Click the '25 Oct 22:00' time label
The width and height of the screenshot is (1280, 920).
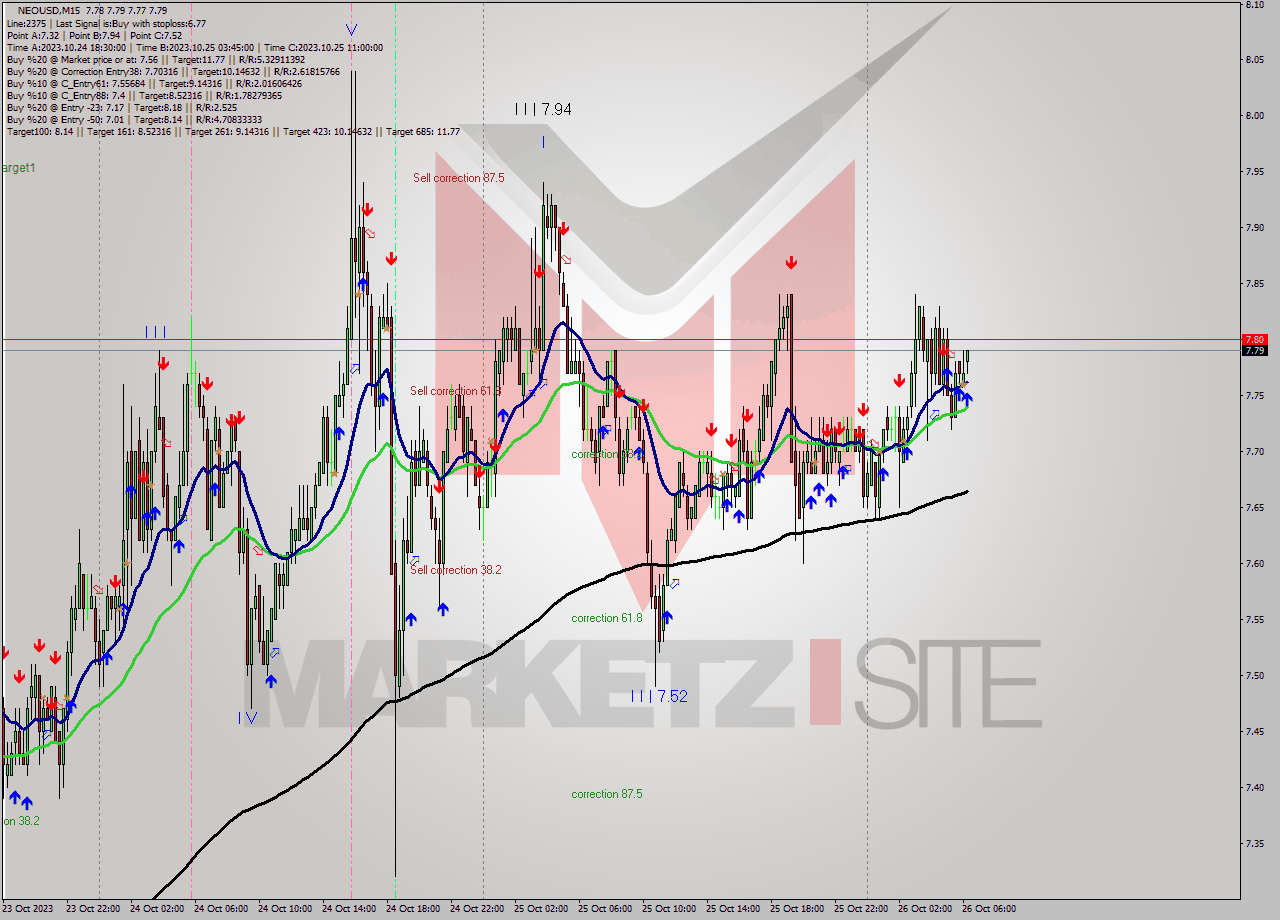point(862,909)
